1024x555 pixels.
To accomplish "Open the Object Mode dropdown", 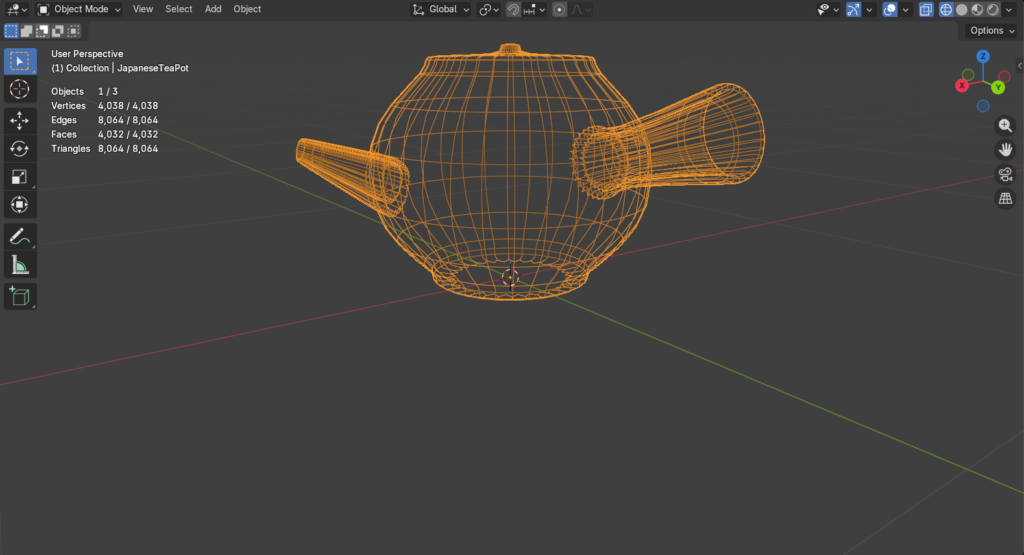I will [x=79, y=9].
